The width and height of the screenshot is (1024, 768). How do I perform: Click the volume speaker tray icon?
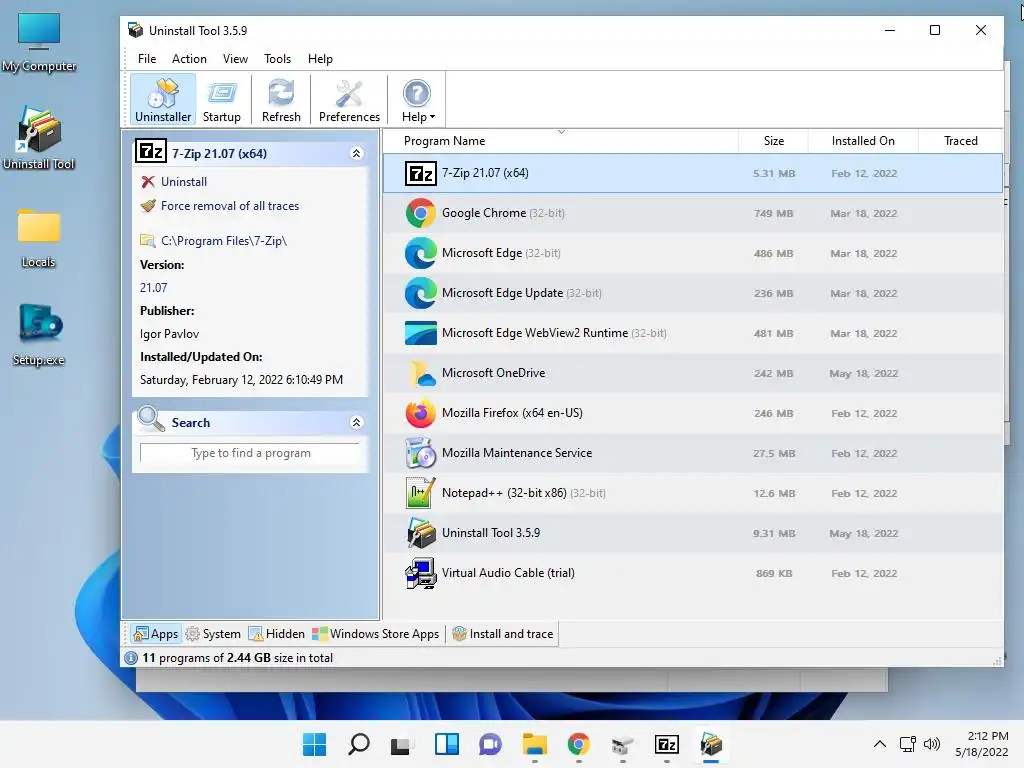[932, 744]
